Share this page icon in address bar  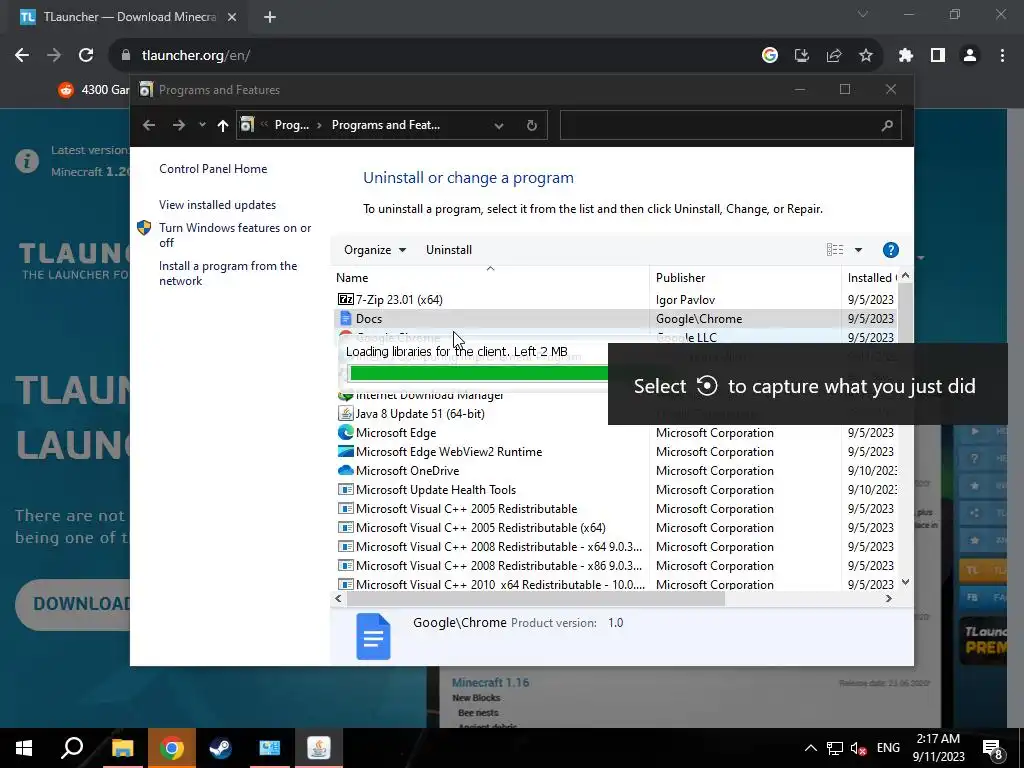coord(834,56)
